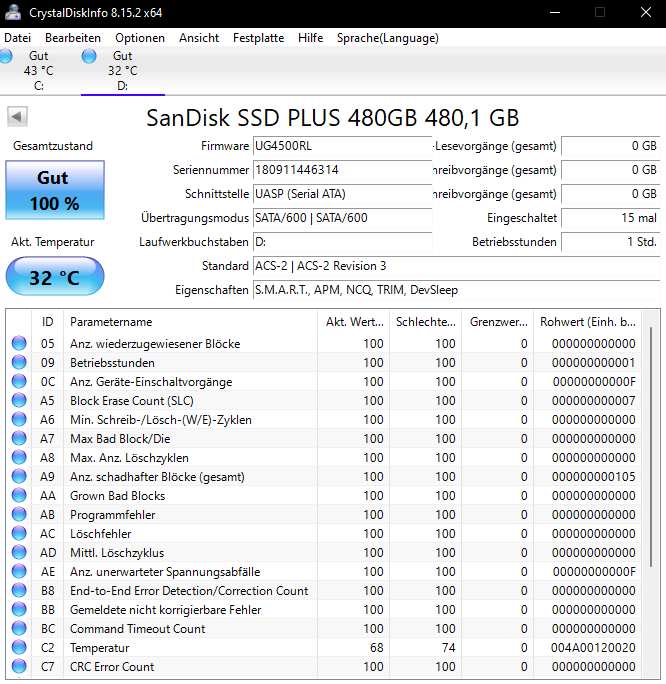Screen dimensions: 666x684
Task: Click status orb for Löschfehler row
Action: pos(19,533)
